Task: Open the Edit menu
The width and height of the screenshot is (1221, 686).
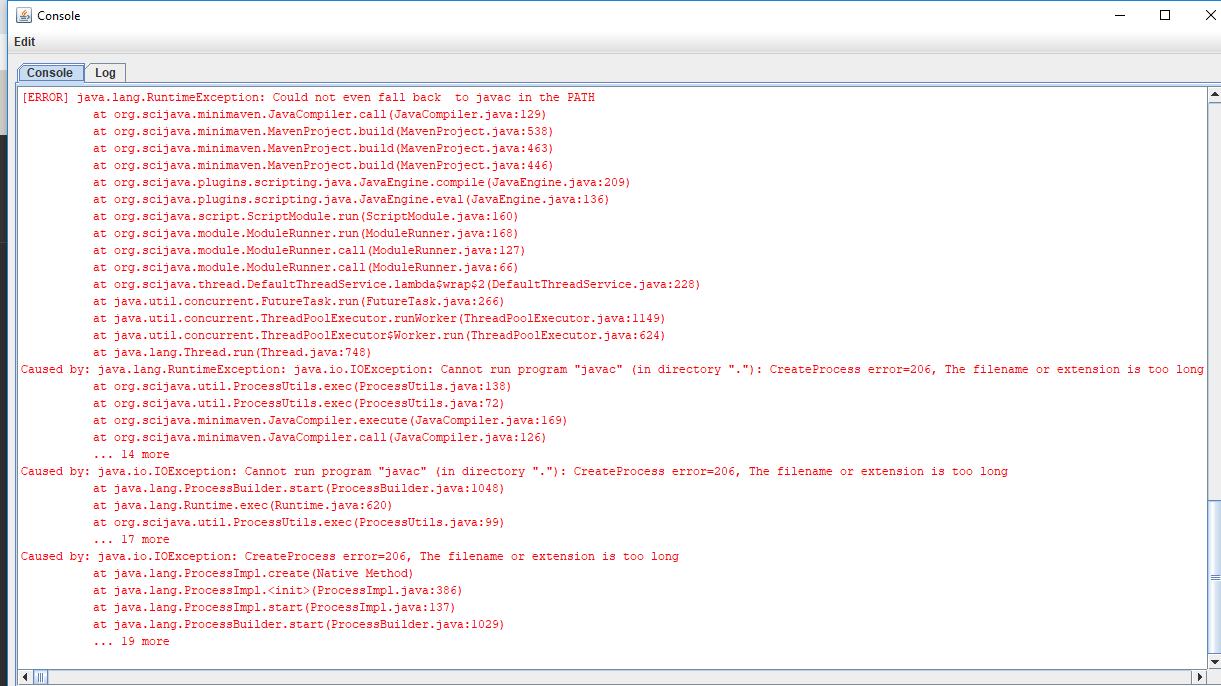Action: click(24, 42)
